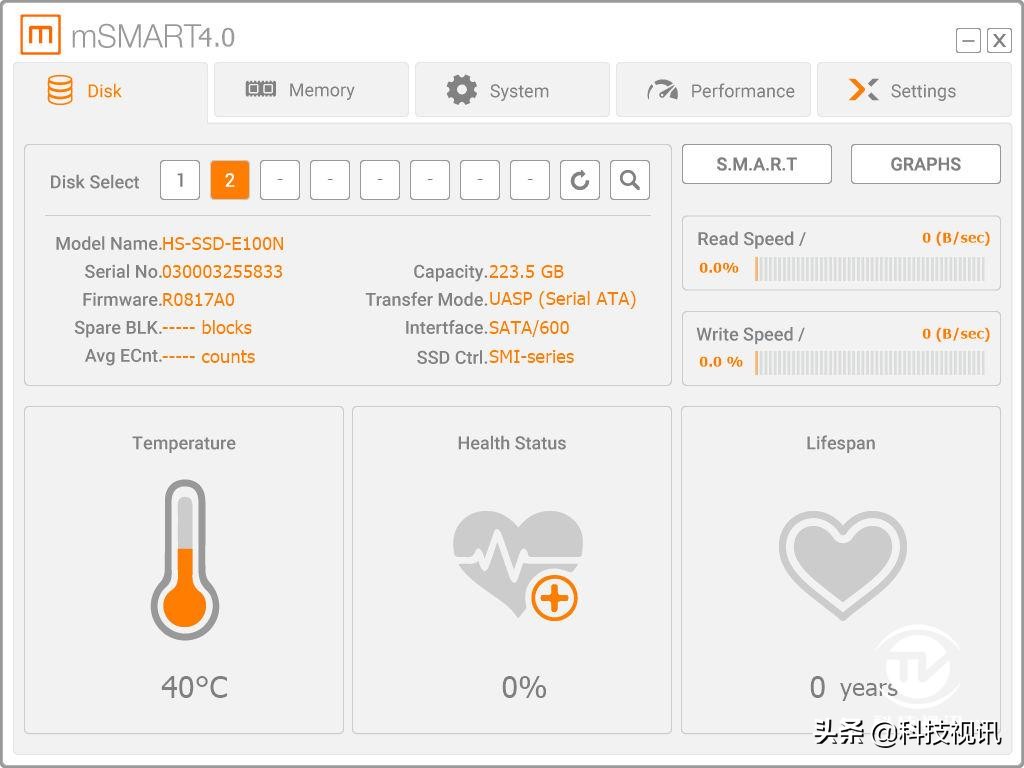This screenshot has height=768, width=1024.
Task: Switch to the Memory tab
Action: point(311,90)
